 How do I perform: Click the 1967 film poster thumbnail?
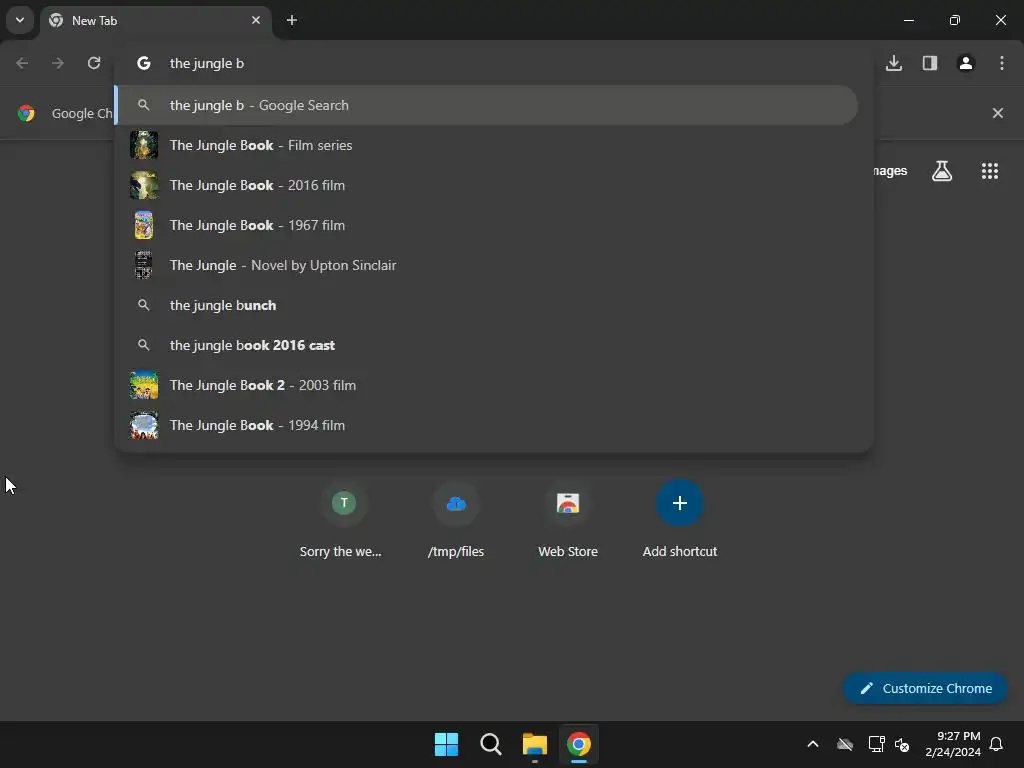pos(144,225)
